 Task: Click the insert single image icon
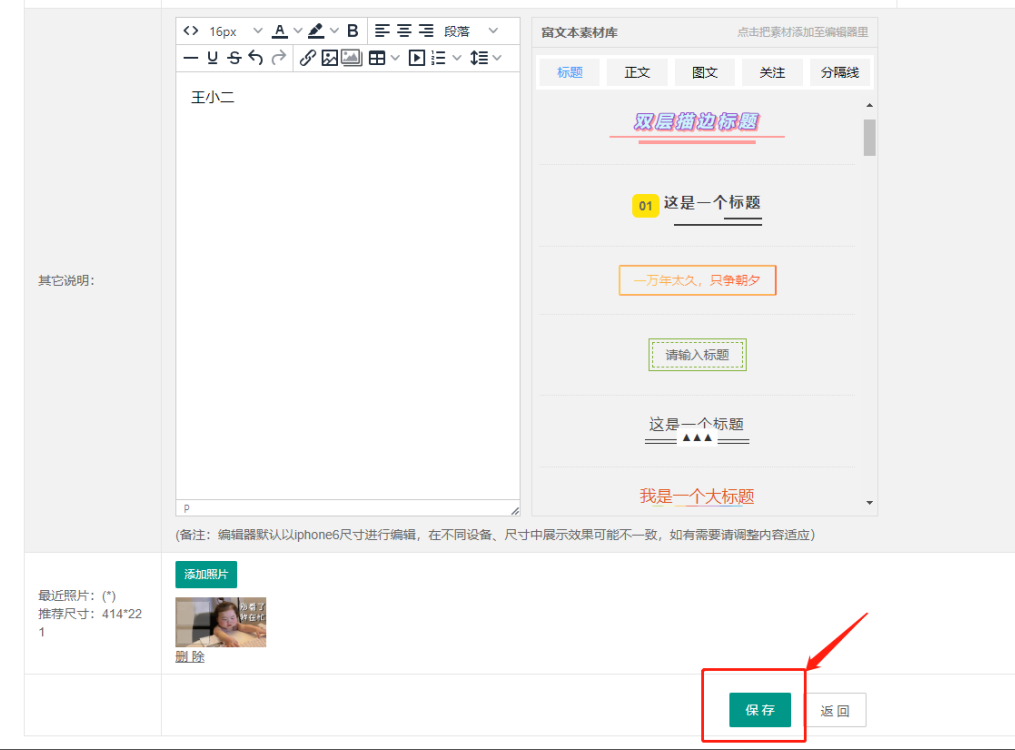pos(329,58)
